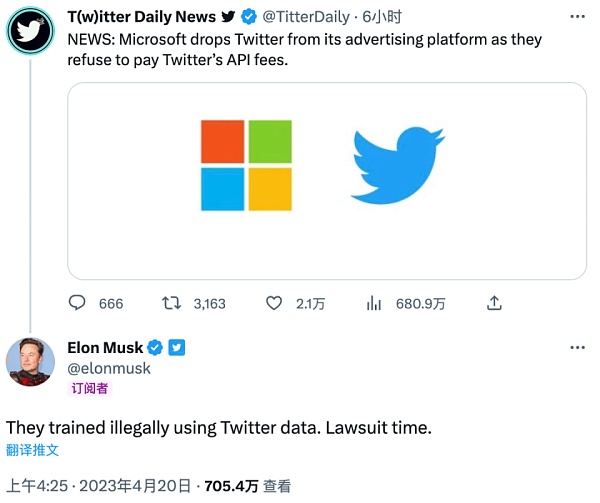Click the verified badge next to Elon Musk
Screen dimensions: 600x503
155,348
